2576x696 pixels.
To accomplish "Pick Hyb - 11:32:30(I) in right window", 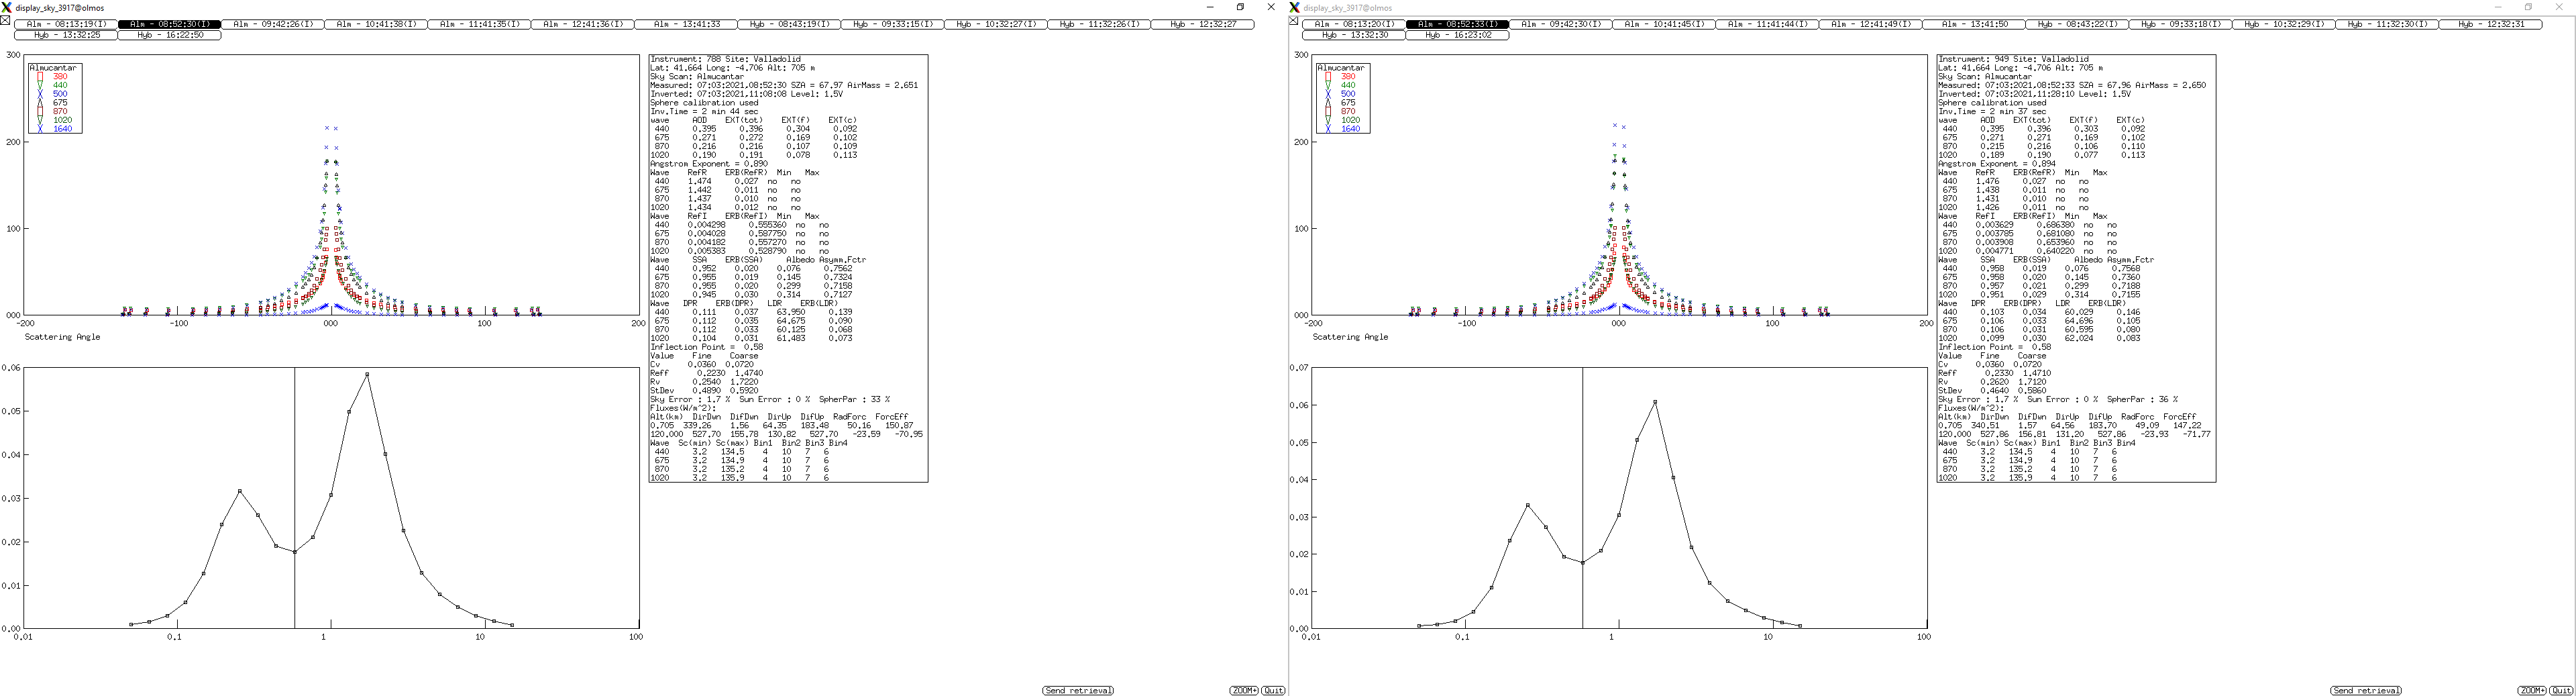I will tap(2387, 24).
